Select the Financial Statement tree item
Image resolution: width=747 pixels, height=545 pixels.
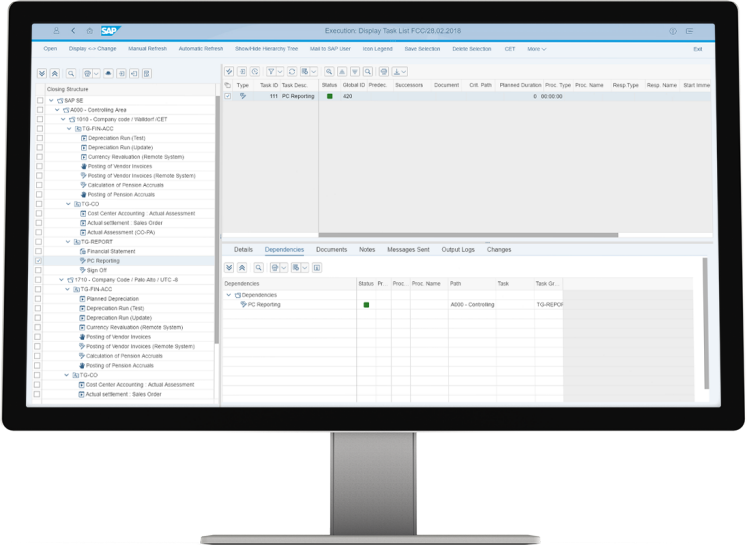click(x=110, y=251)
